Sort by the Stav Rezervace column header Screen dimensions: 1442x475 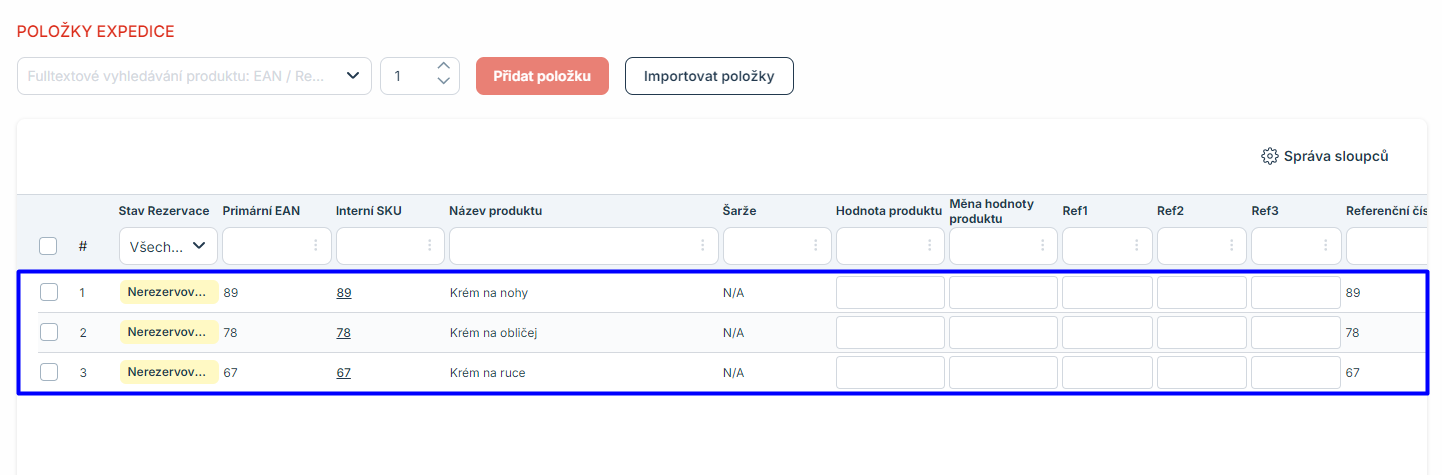(x=164, y=211)
